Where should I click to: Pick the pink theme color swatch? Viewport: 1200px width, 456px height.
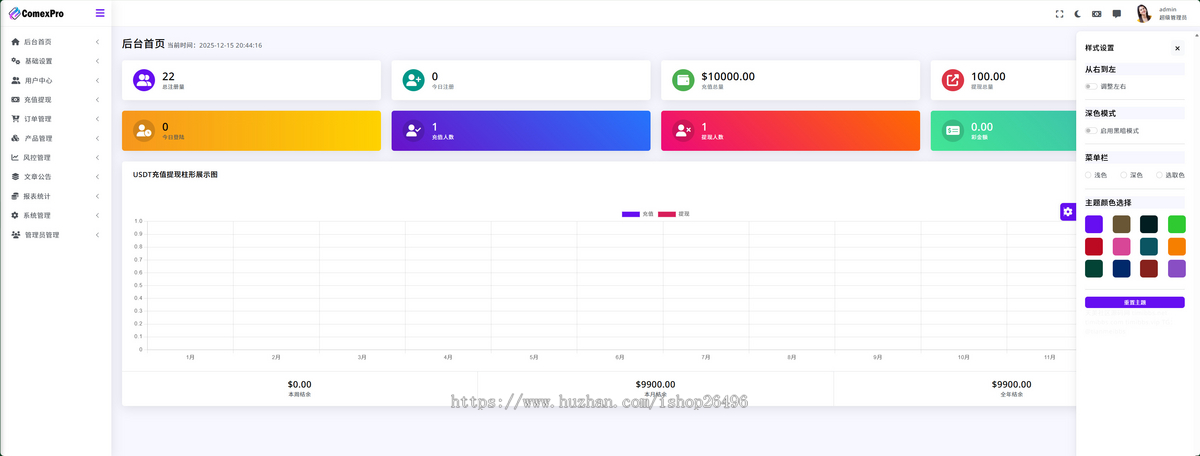point(1121,246)
